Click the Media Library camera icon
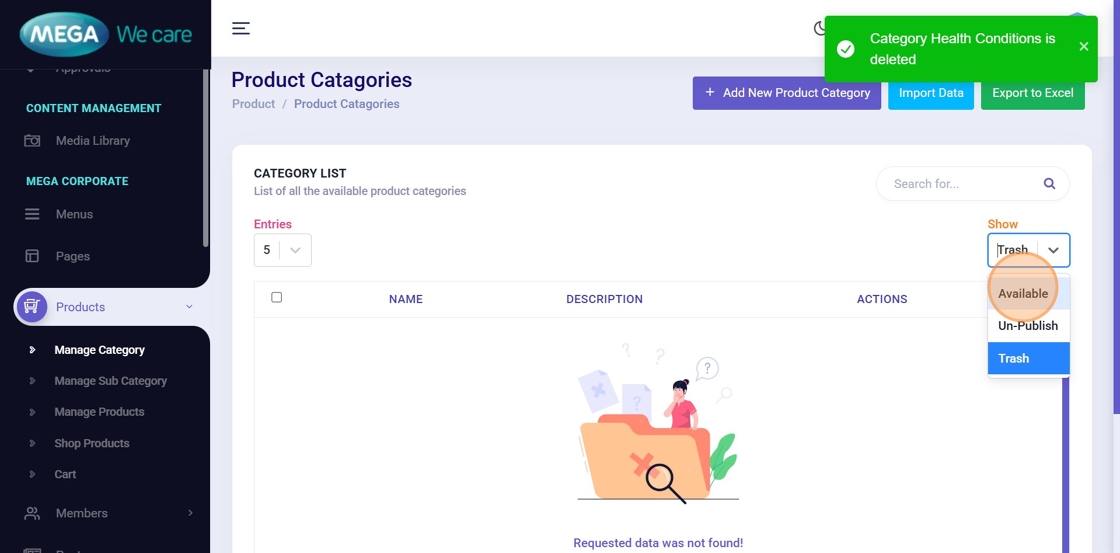The height and width of the screenshot is (553, 1120). [32, 141]
